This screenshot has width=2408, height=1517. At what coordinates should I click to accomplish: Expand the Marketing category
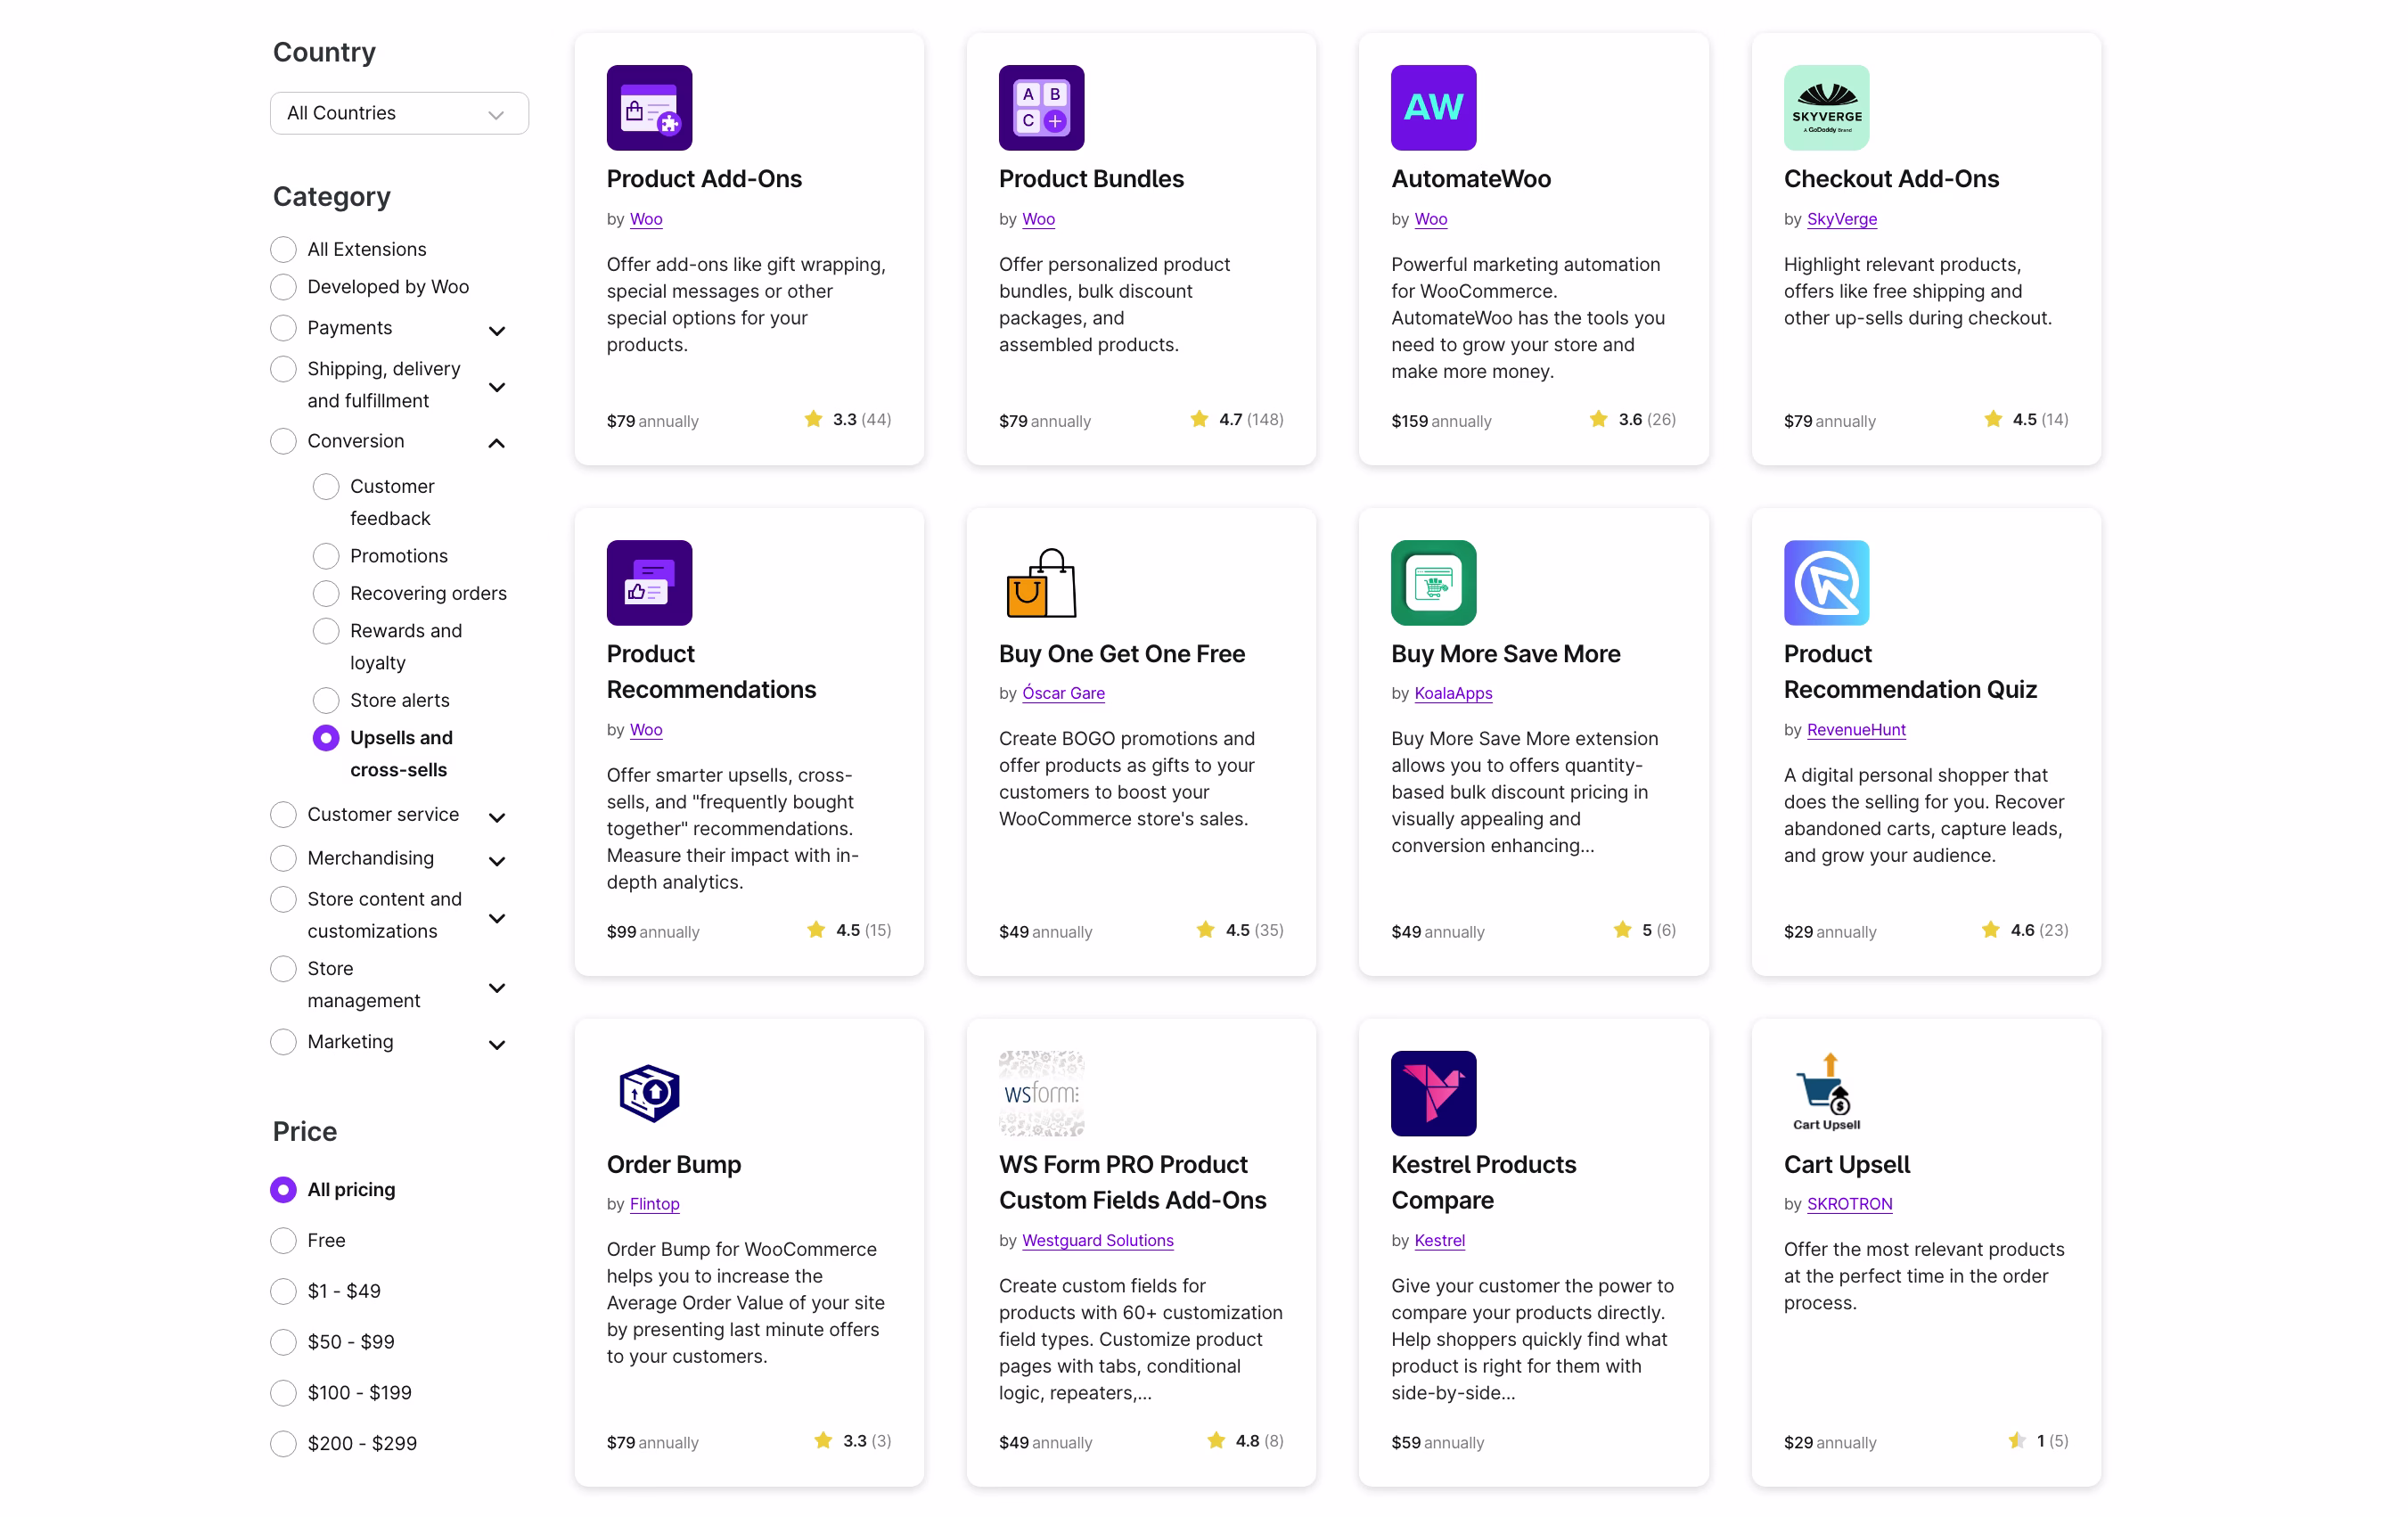(498, 1044)
